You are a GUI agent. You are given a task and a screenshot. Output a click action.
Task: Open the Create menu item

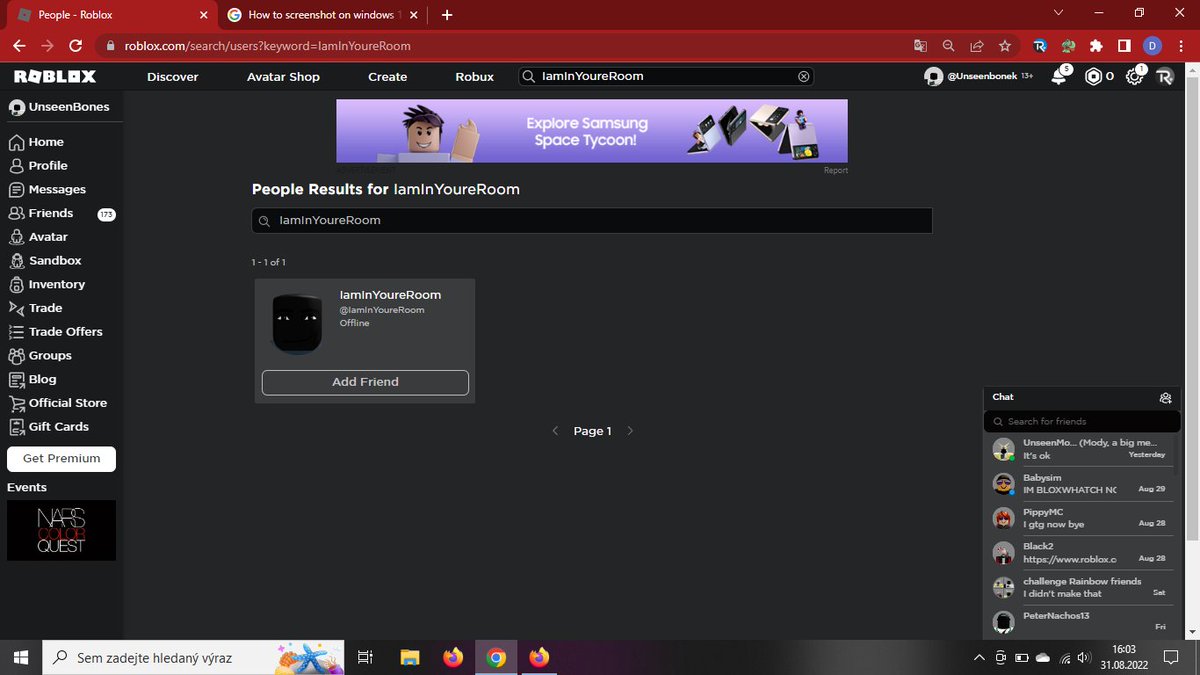click(x=387, y=77)
